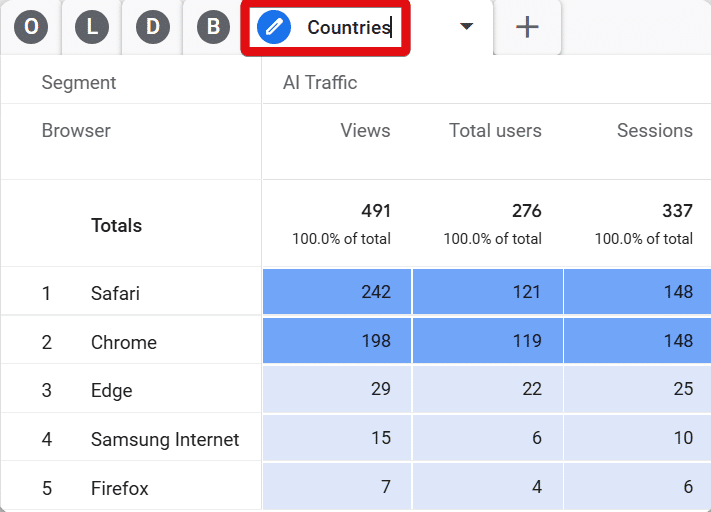Click Chrome's 119 total users cell
711x512 pixels.
pos(488,341)
